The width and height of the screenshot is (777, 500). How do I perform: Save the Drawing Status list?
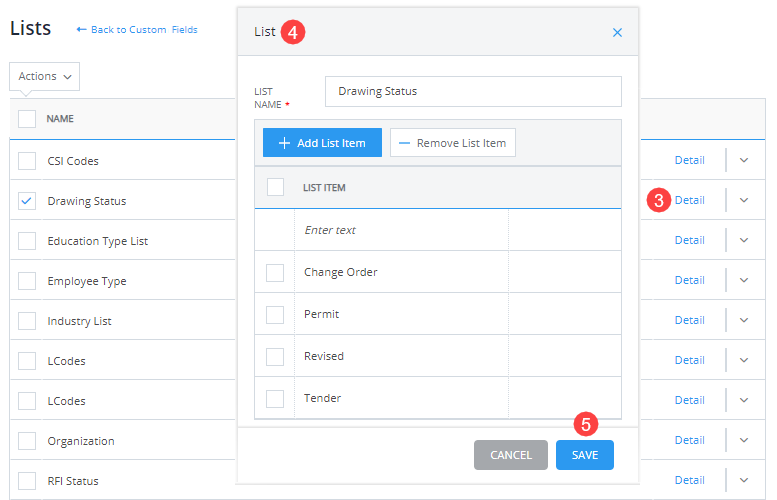click(585, 455)
